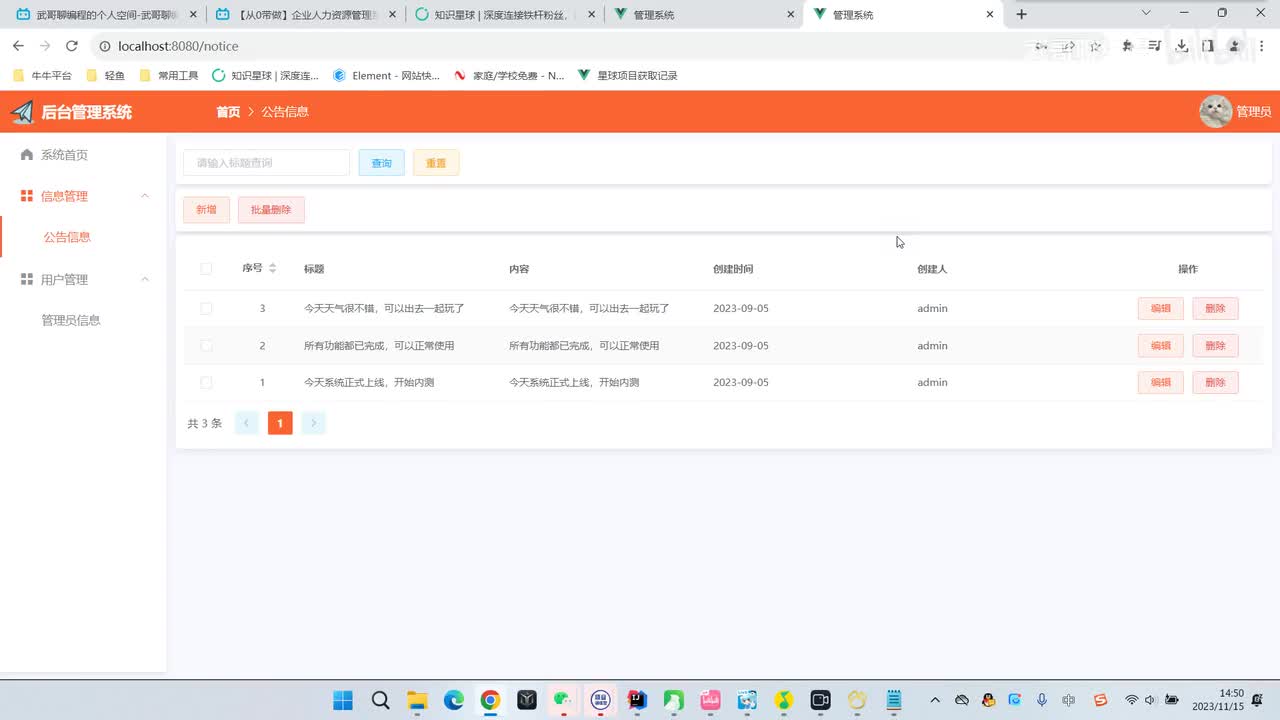Open the notepad icon in taskbar
1280x720 pixels.
click(x=894, y=700)
